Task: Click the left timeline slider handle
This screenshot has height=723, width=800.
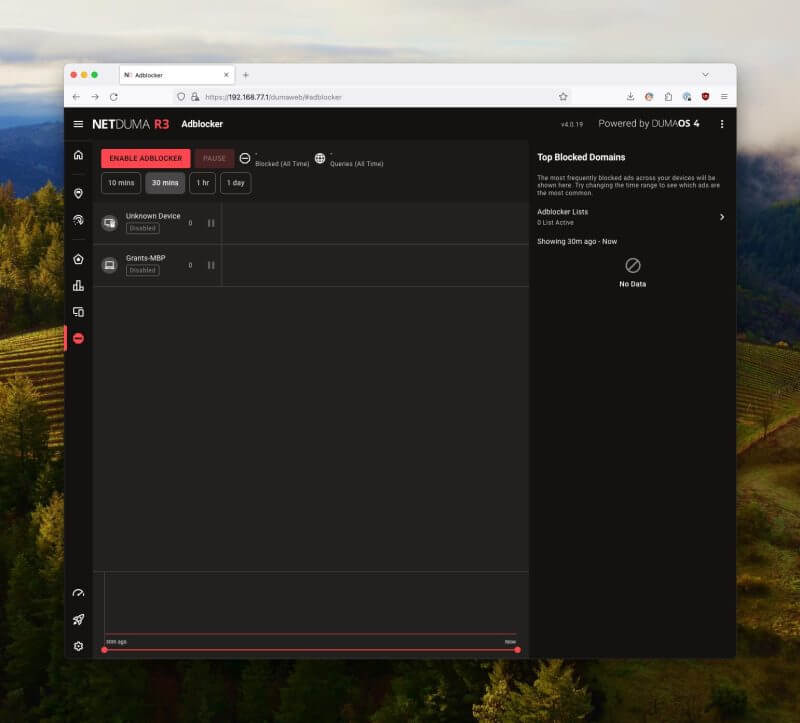Action: (x=105, y=650)
